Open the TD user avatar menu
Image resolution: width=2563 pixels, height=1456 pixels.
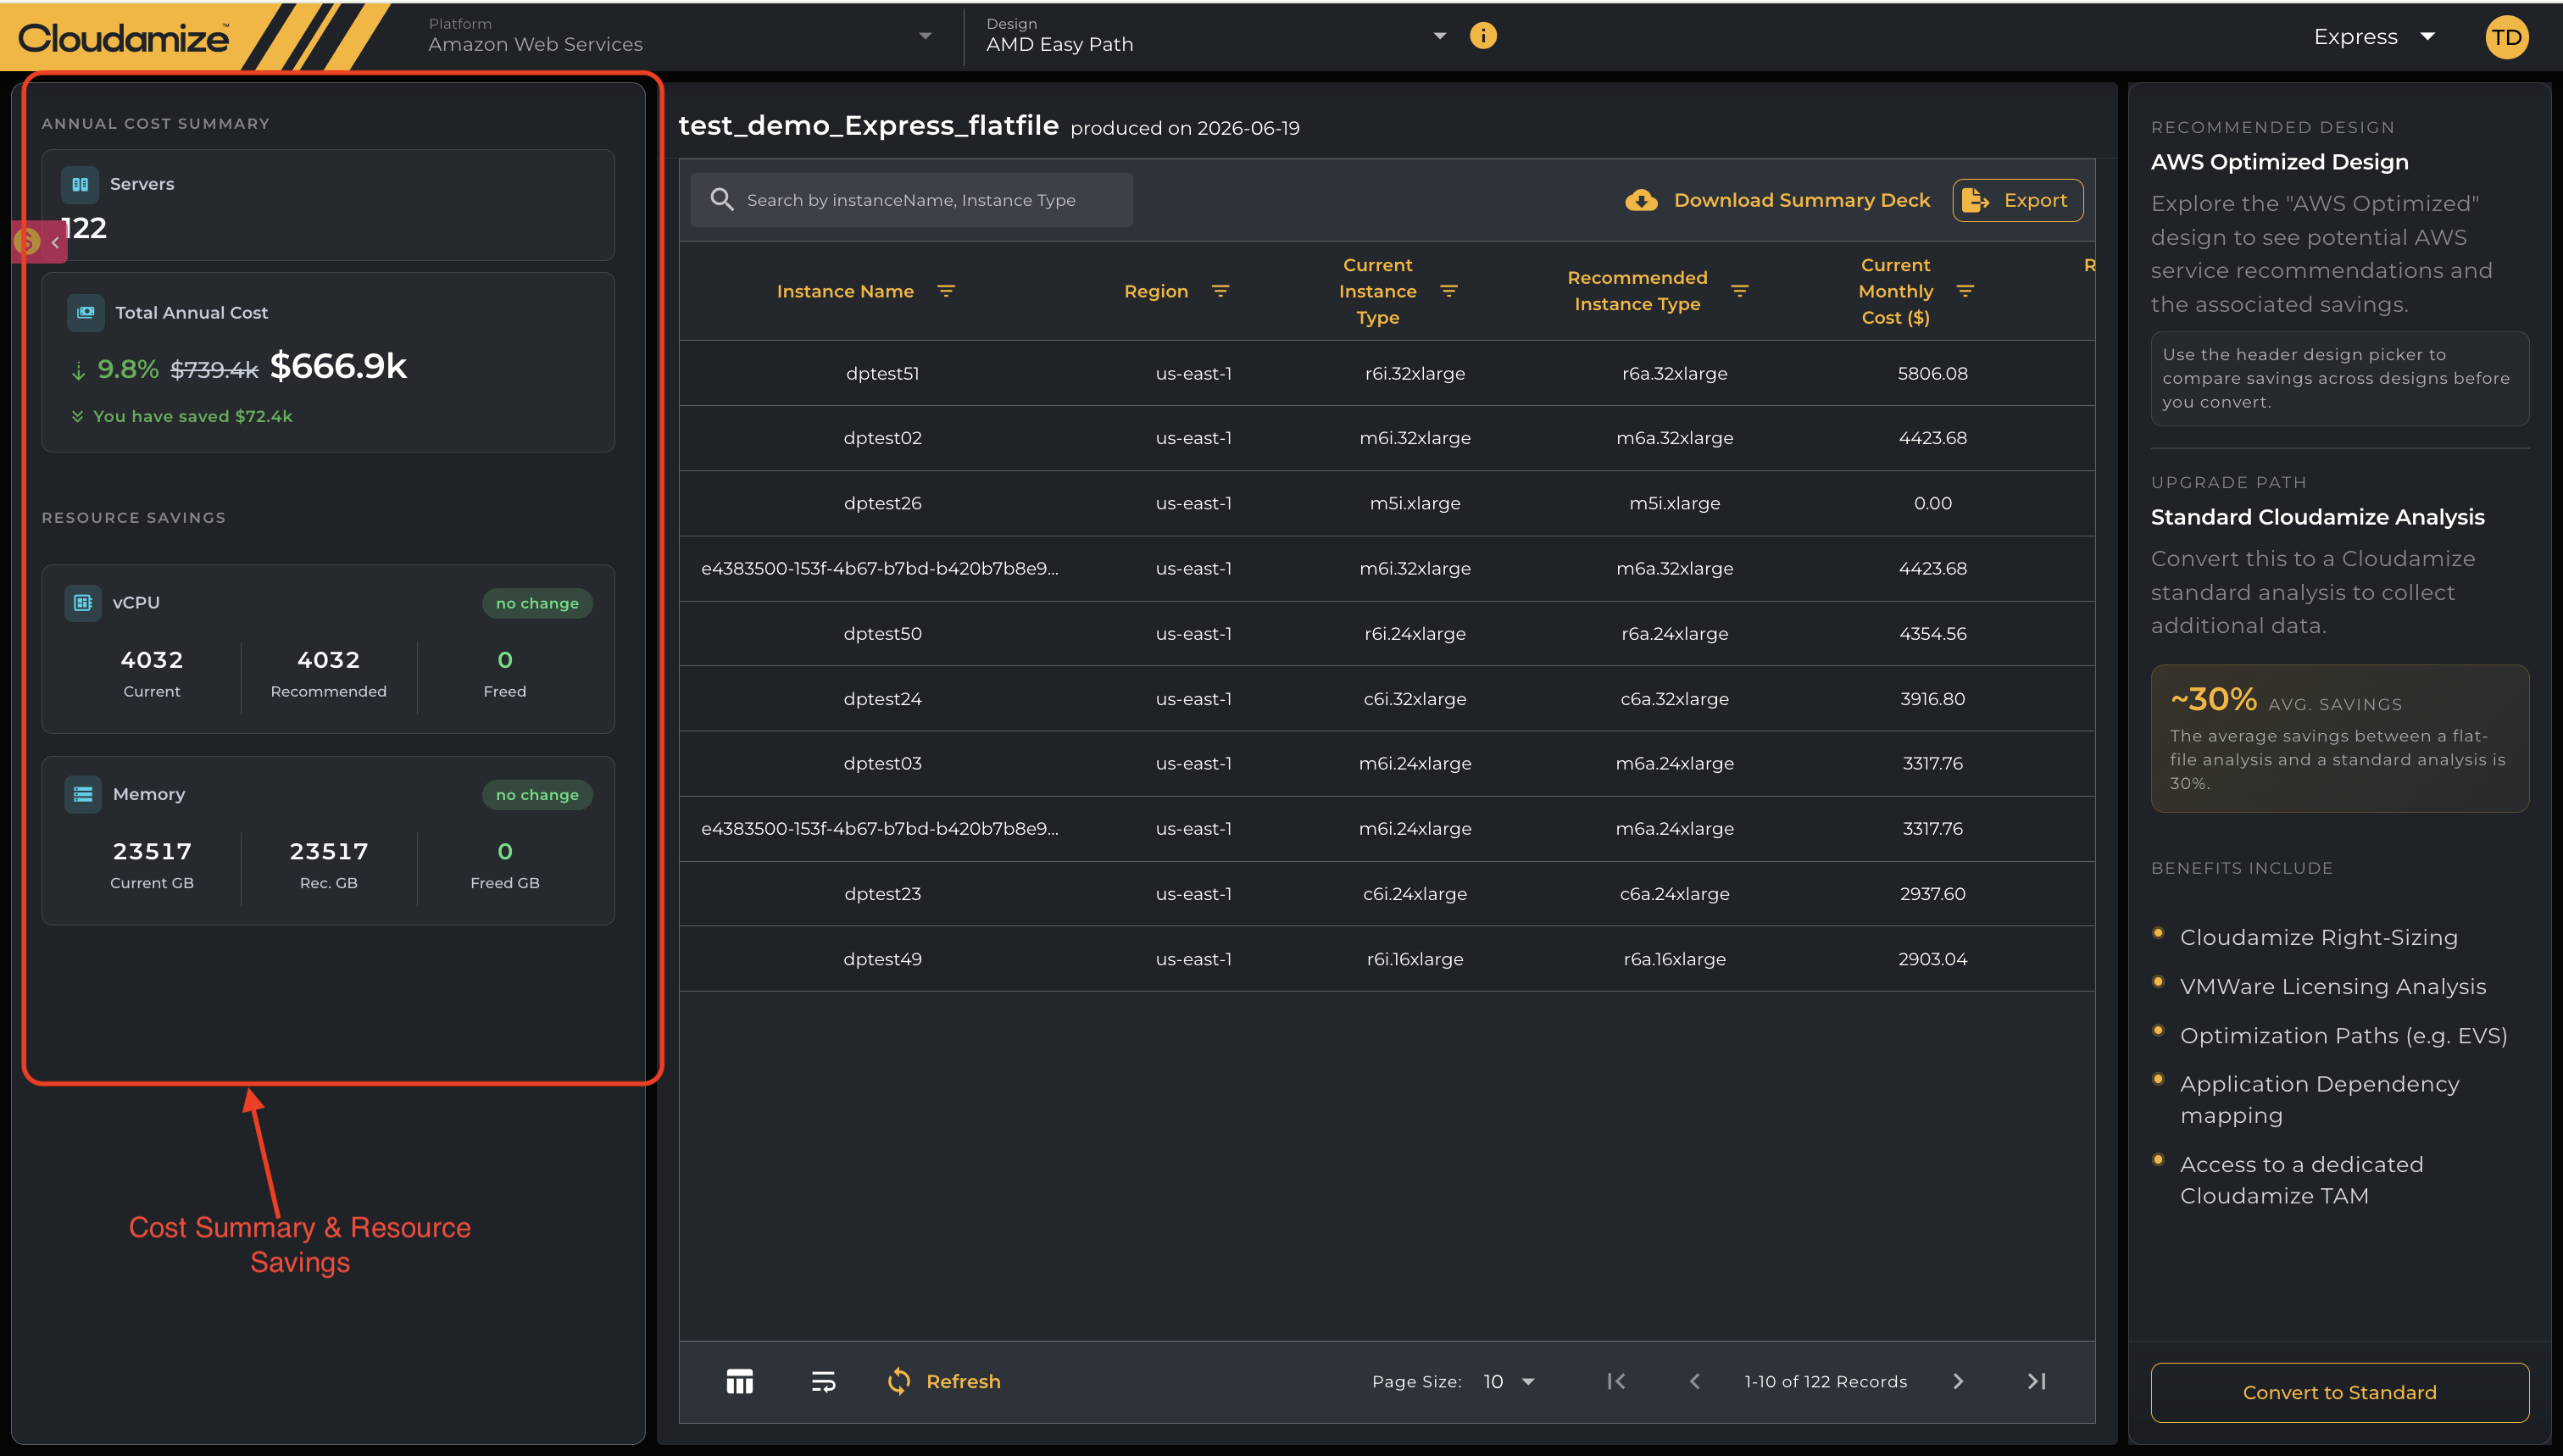click(x=2506, y=38)
